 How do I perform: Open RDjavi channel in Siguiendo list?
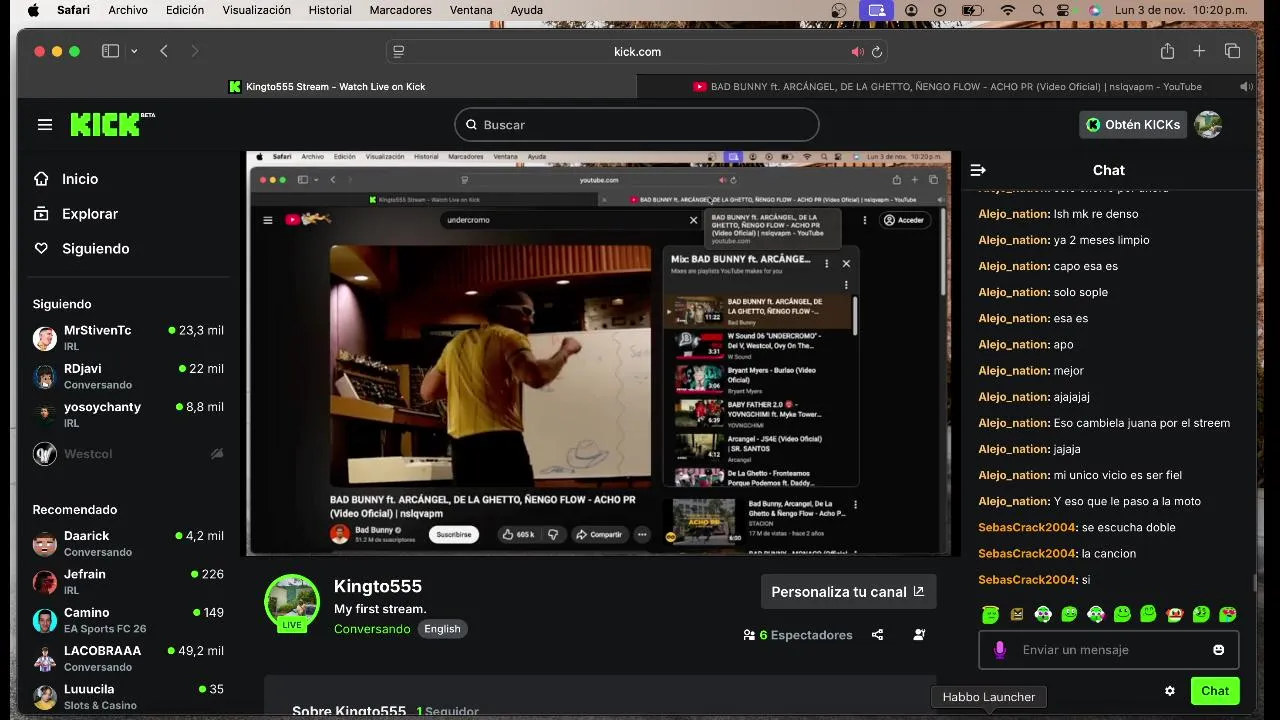(x=128, y=376)
